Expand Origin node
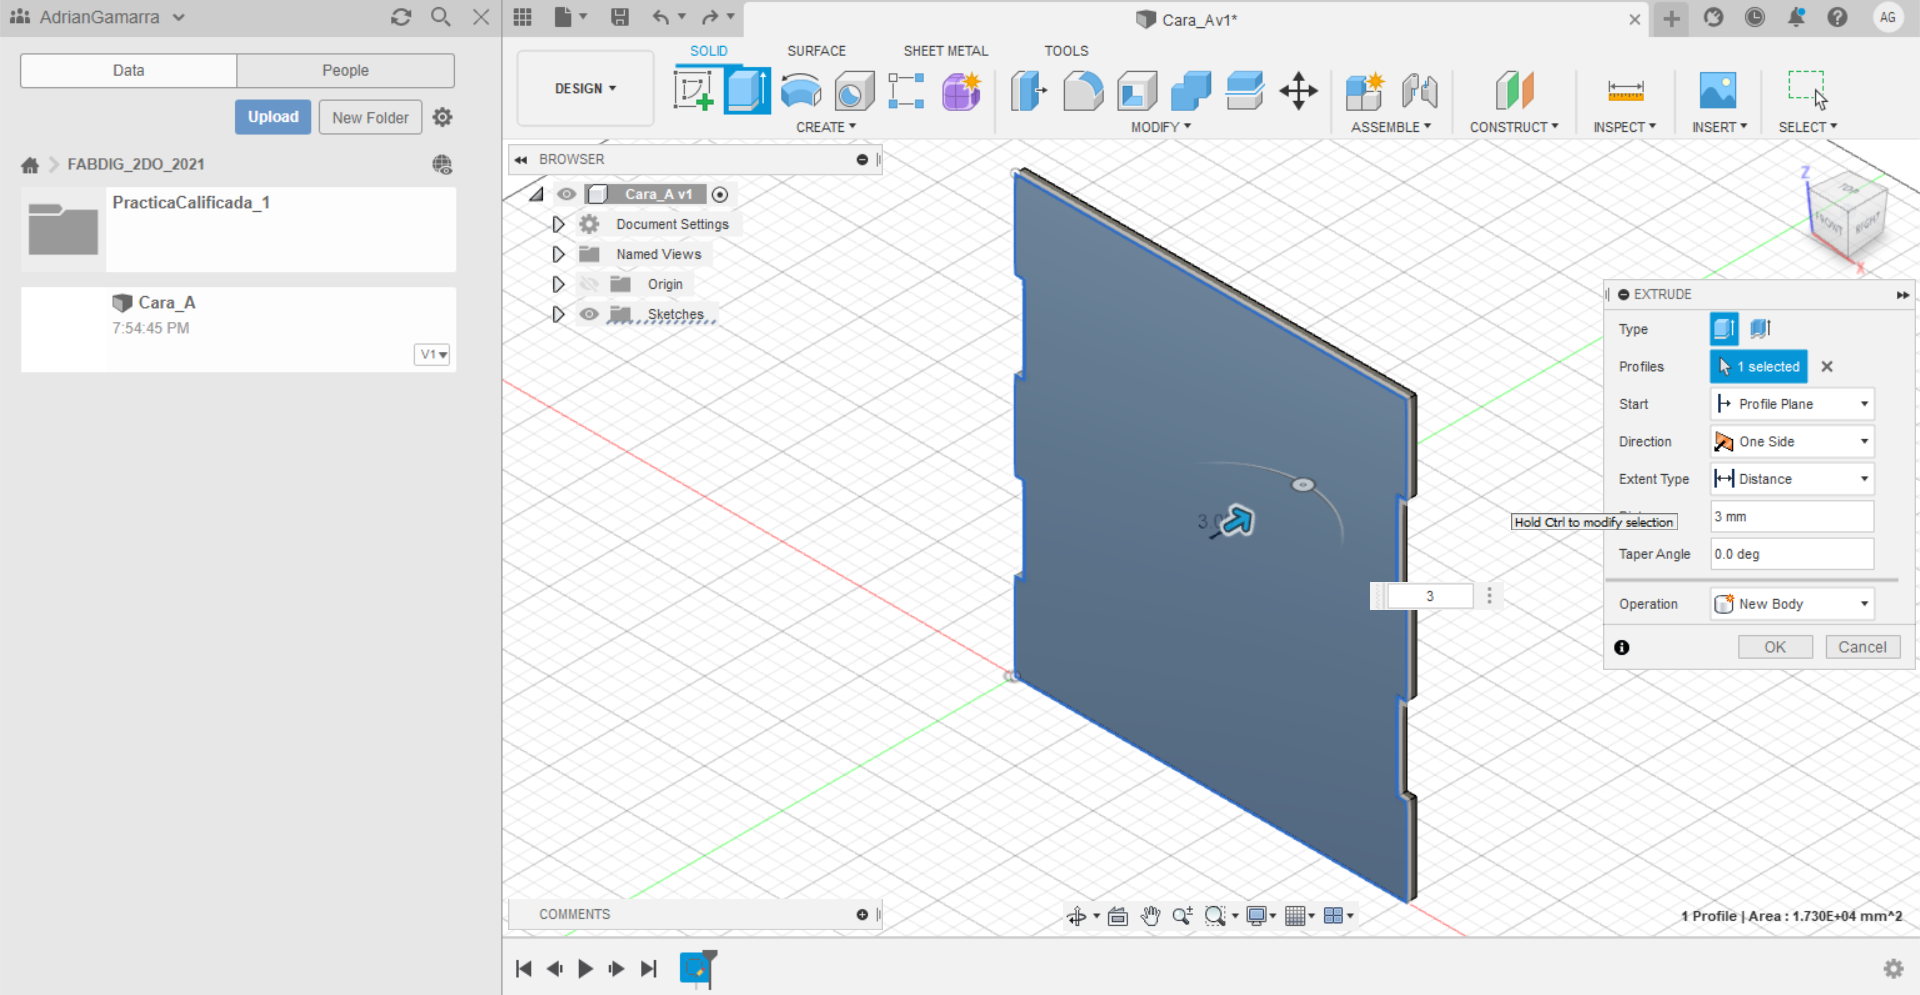Image resolution: width=1920 pixels, height=995 pixels. tap(558, 284)
